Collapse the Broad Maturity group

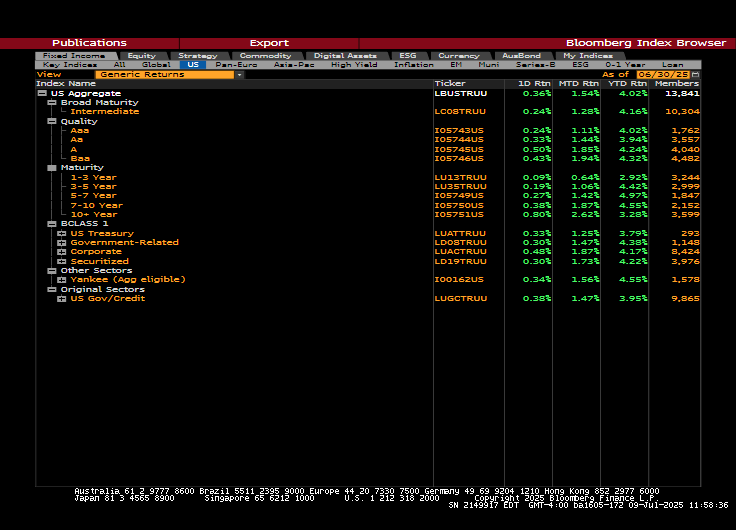52,102
